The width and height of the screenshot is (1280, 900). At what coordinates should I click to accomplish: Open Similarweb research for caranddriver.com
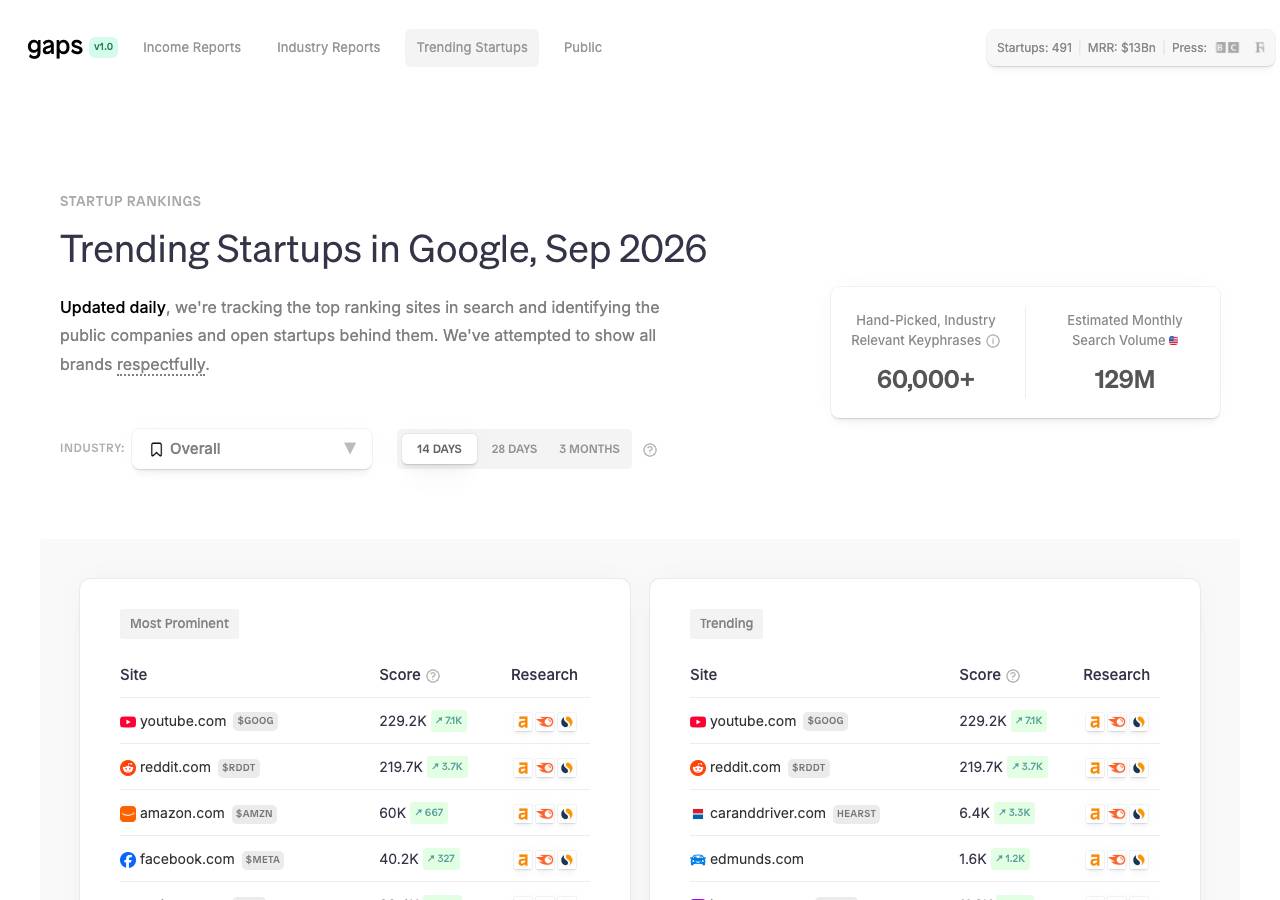click(x=1139, y=813)
